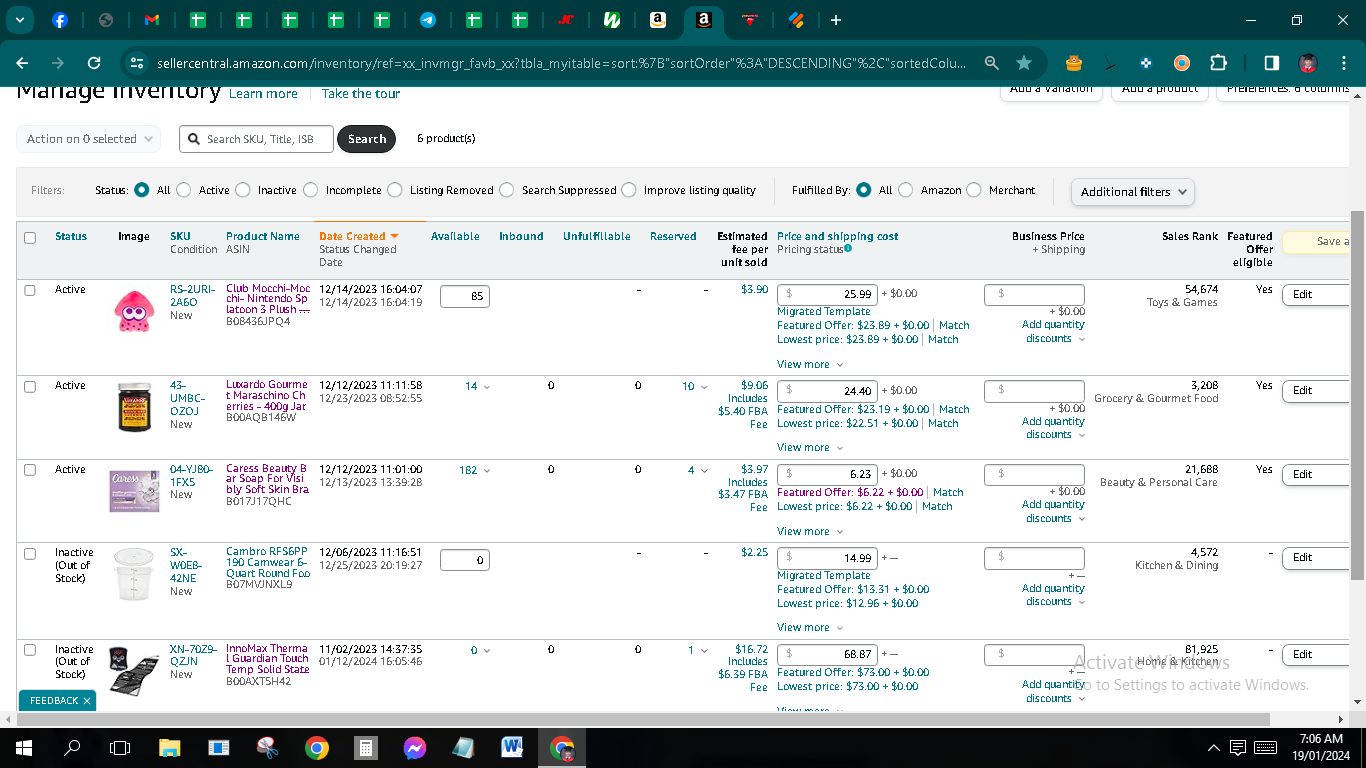Check the Caress Beauty Bar Soap row checkbox
The height and width of the screenshot is (768, 1366).
(30, 470)
